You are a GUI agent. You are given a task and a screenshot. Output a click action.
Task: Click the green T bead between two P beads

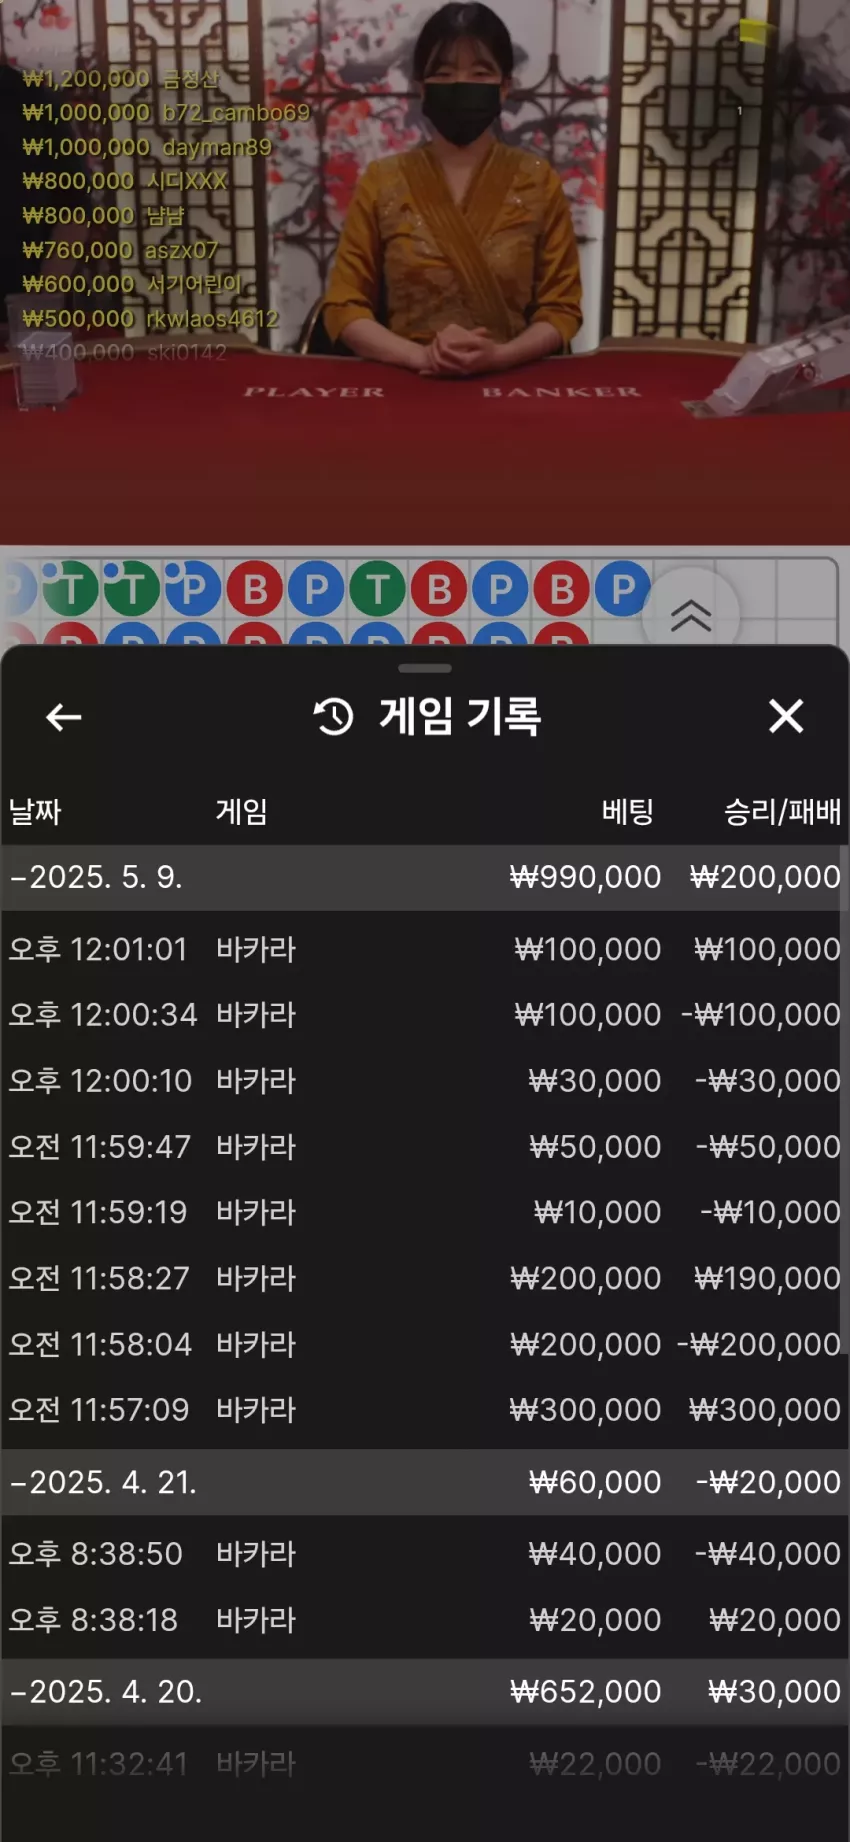(378, 589)
